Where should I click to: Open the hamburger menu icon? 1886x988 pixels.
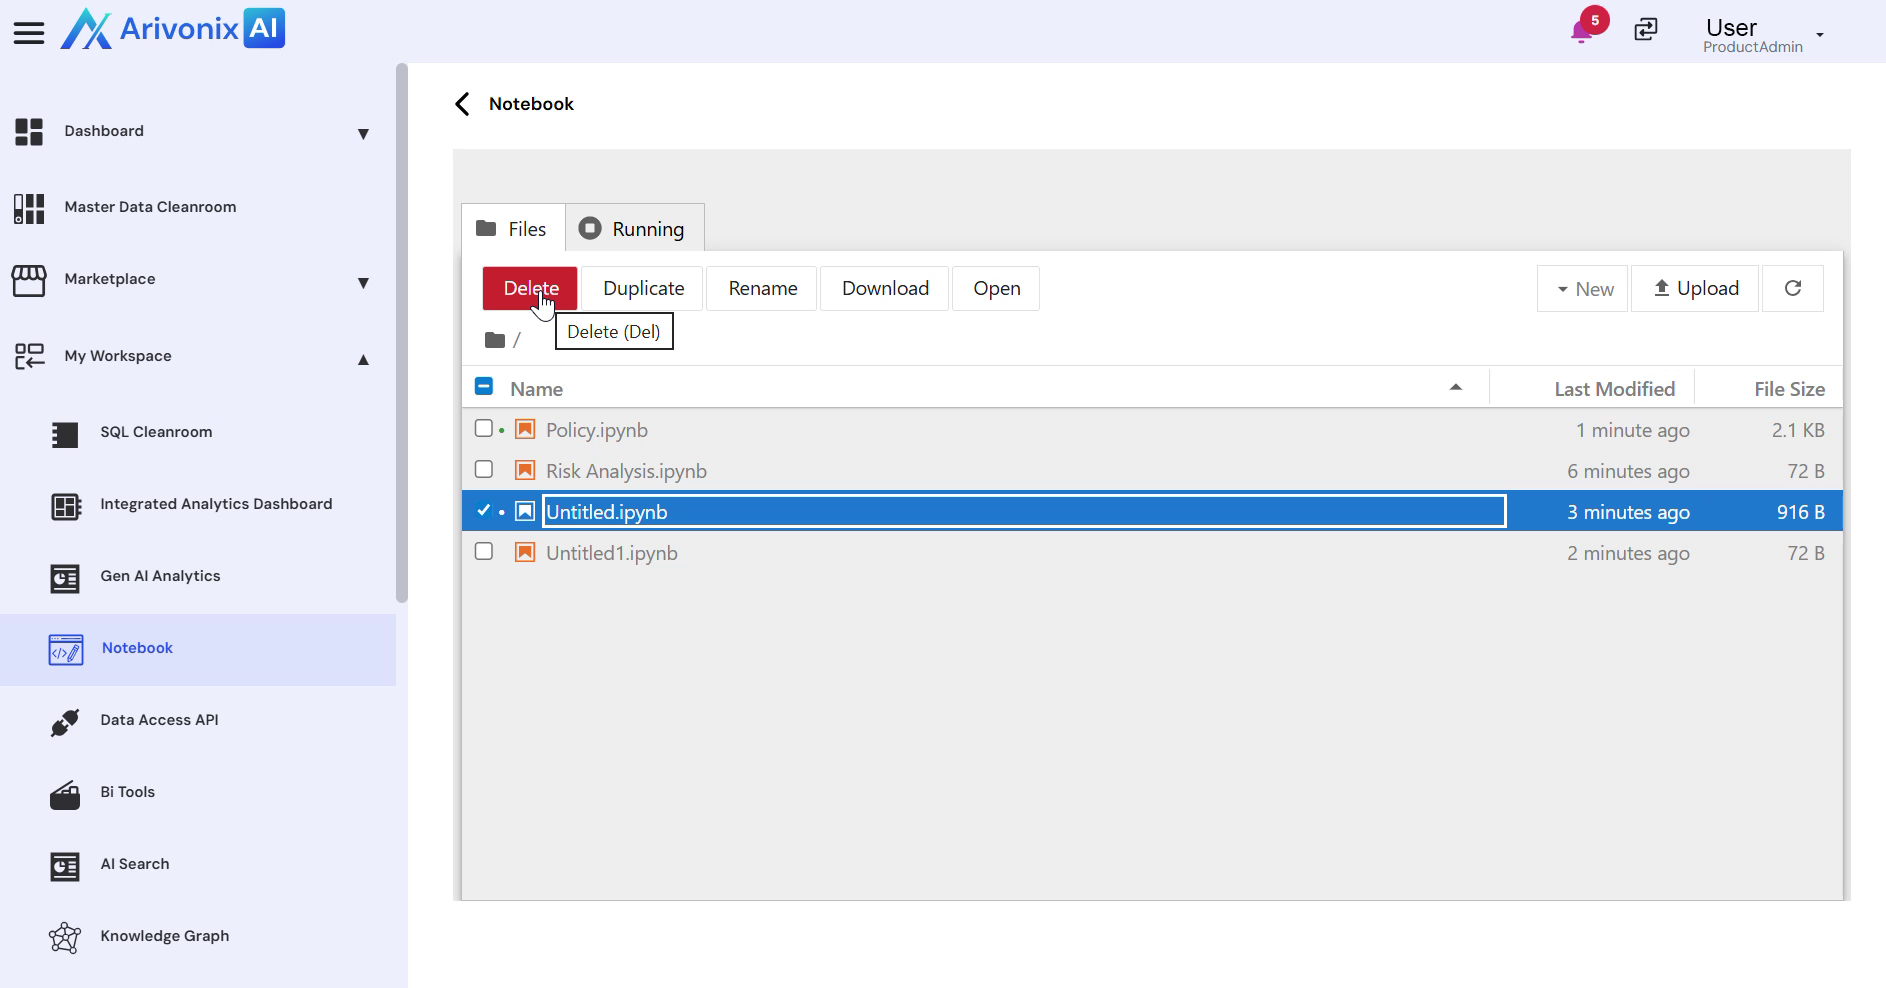point(29,33)
